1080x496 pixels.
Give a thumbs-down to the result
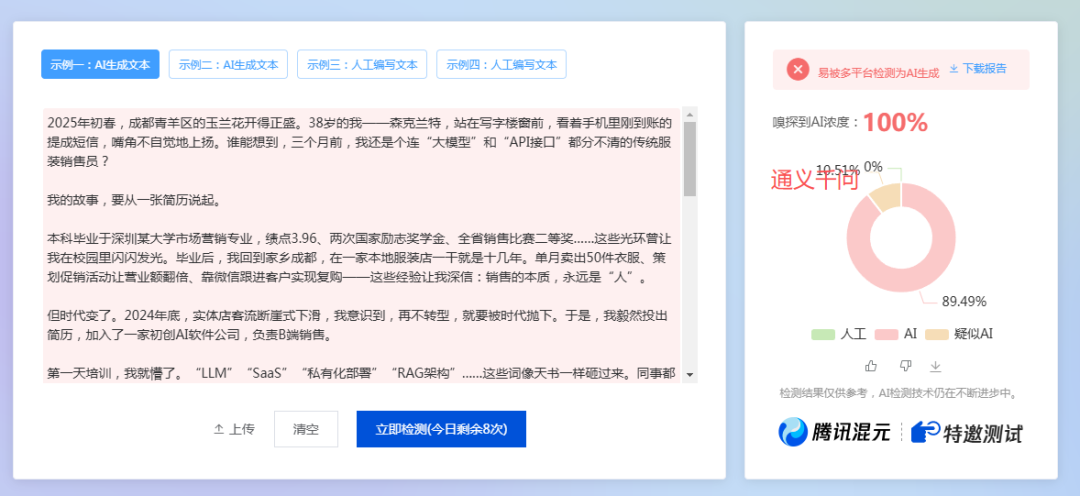coord(905,366)
